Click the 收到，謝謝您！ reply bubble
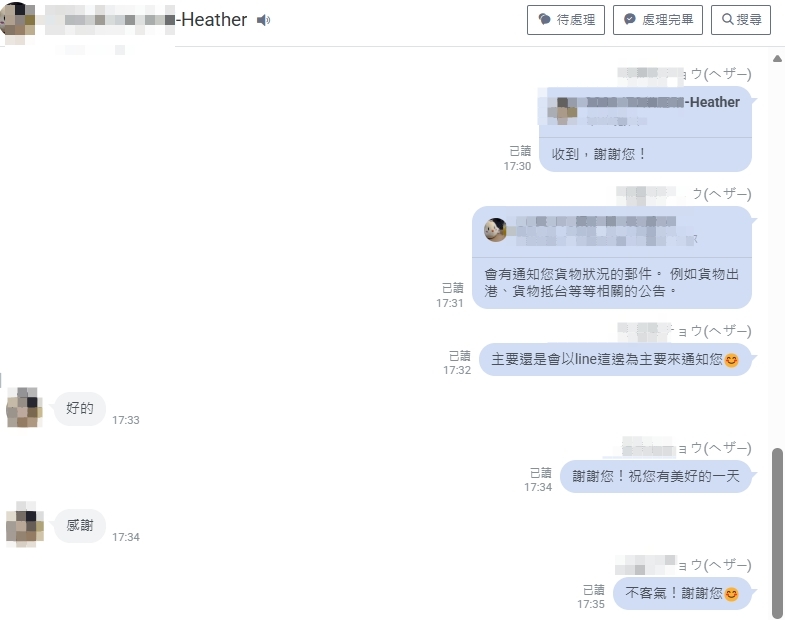 pyautogui.click(x=645, y=129)
